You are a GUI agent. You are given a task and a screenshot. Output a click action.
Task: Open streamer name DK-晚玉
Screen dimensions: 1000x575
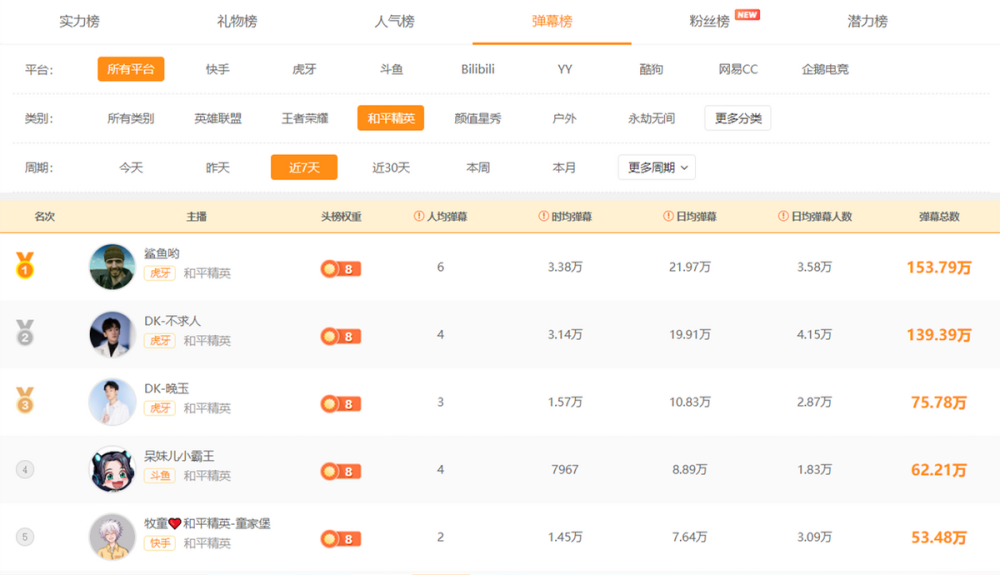coord(166,388)
